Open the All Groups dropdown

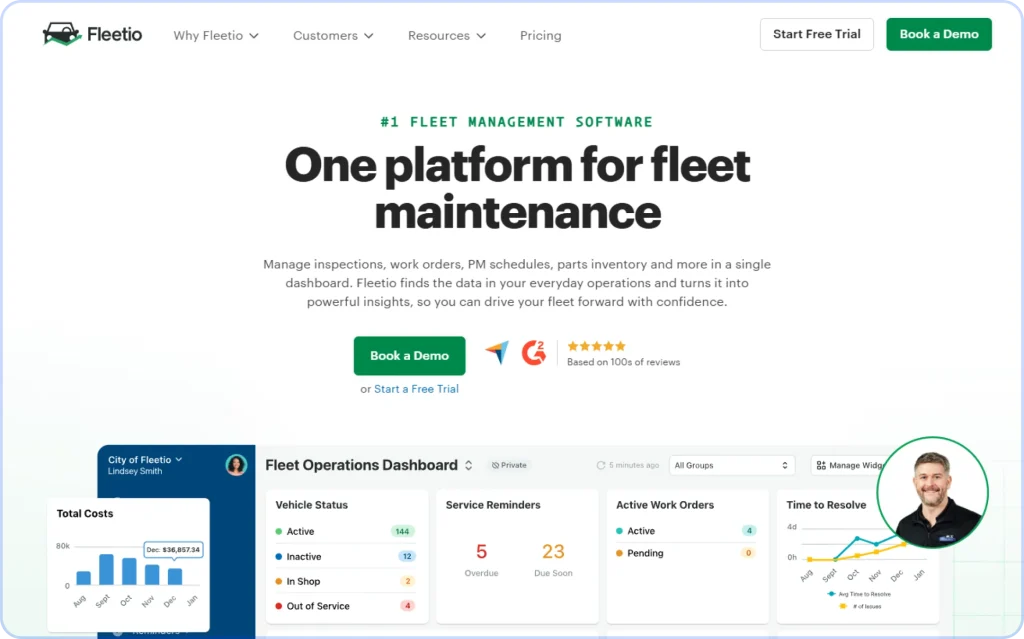pyautogui.click(x=731, y=465)
